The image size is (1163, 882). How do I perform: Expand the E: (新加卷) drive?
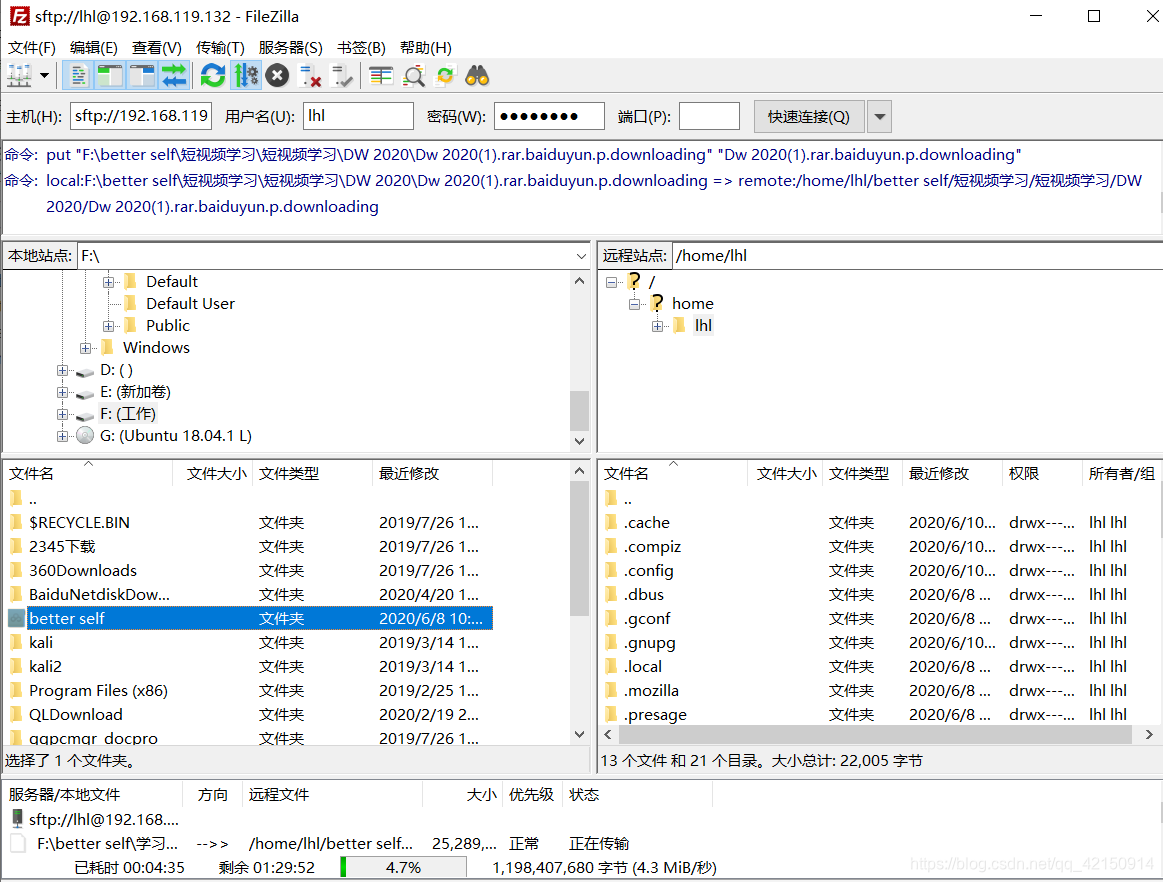coord(62,392)
